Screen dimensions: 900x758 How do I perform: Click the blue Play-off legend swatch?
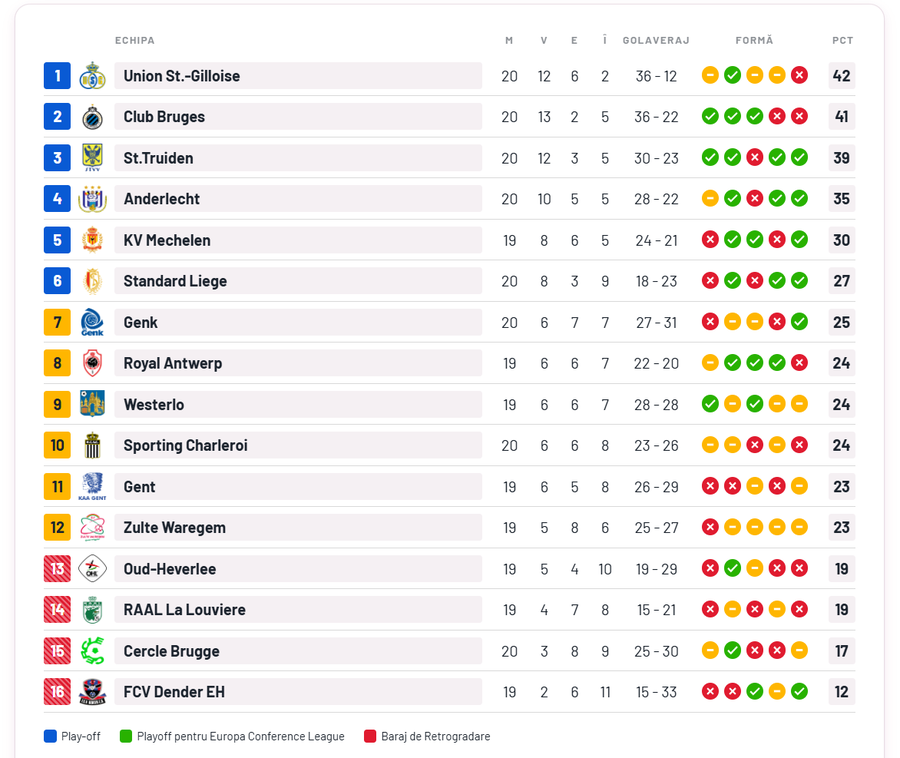pos(50,736)
